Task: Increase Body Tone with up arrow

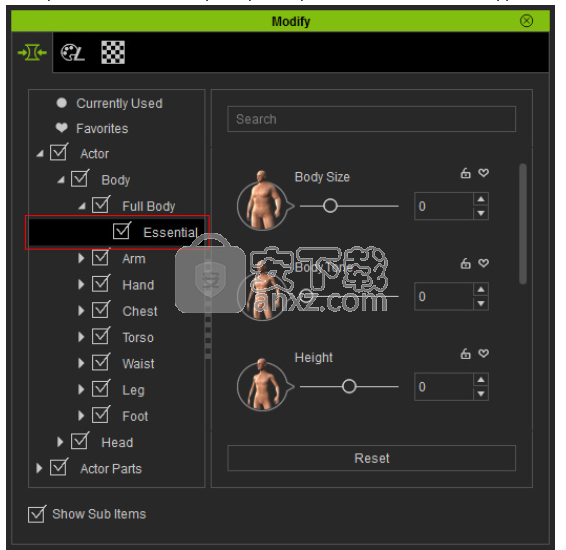Action: [x=481, y=289]
